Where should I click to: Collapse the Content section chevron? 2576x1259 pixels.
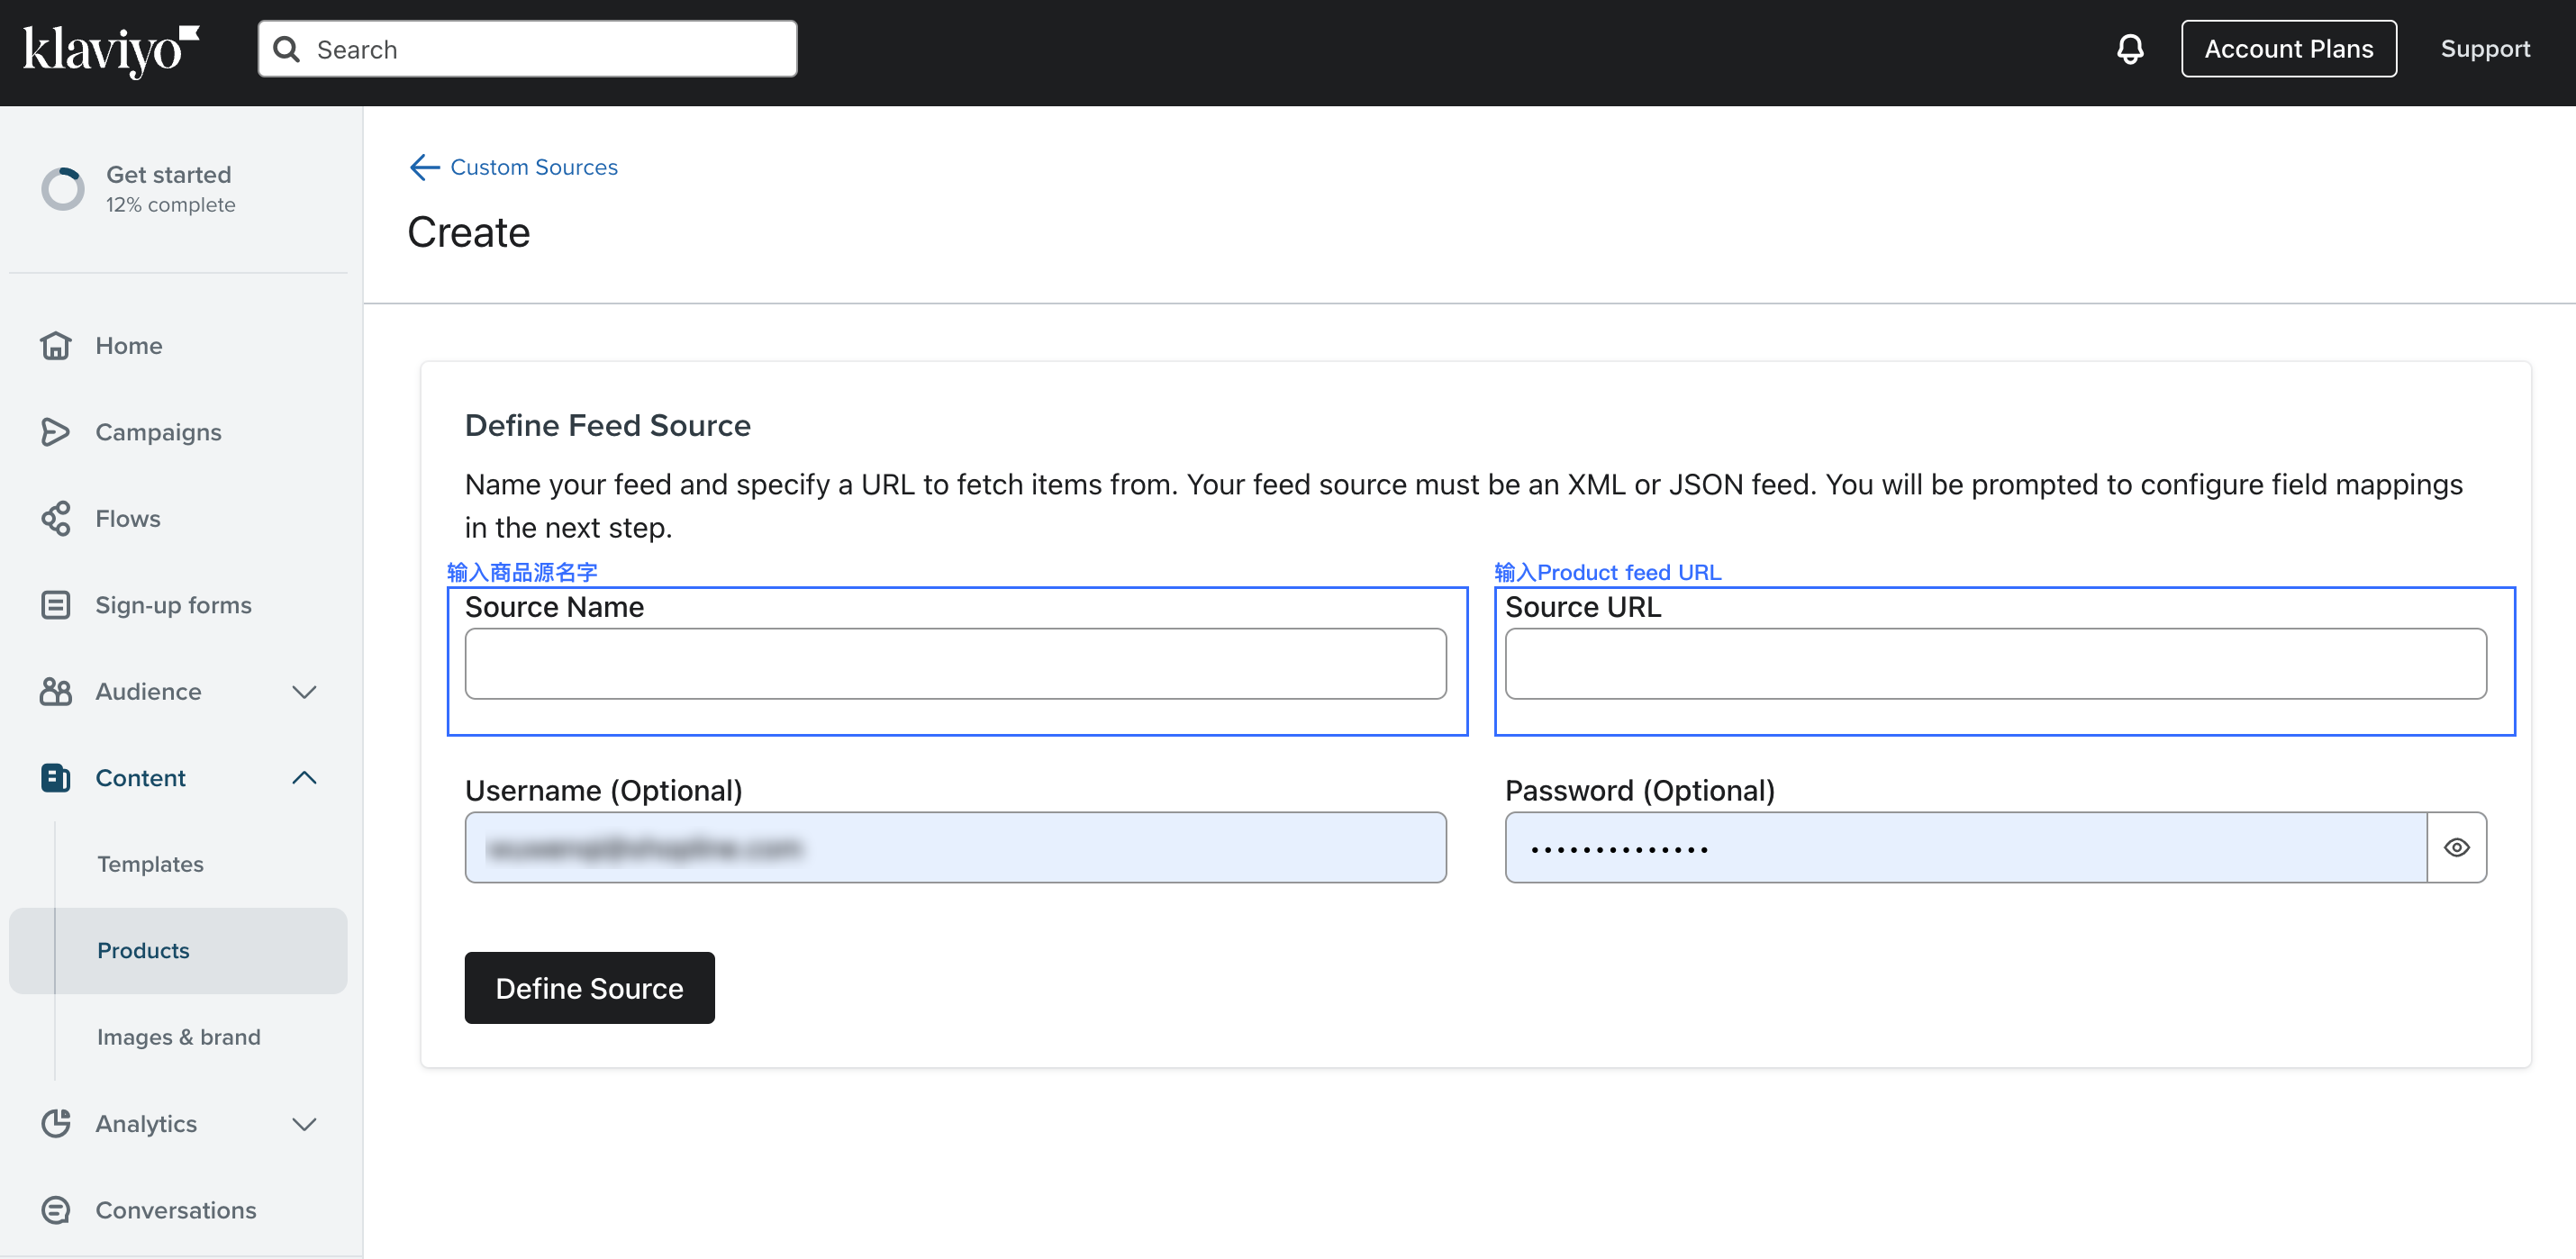point(304,778)
